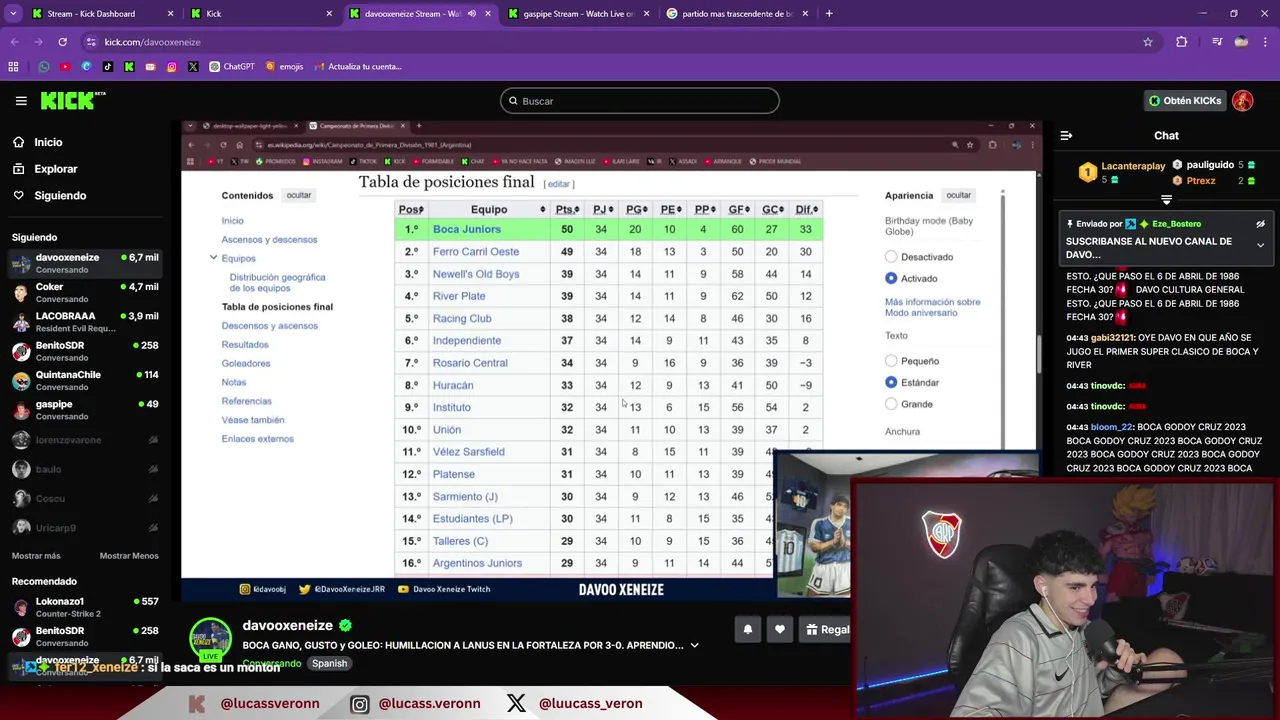Bookmark this page with the star icon
Screen dimensions: 1280x720
click(1148, 42)
